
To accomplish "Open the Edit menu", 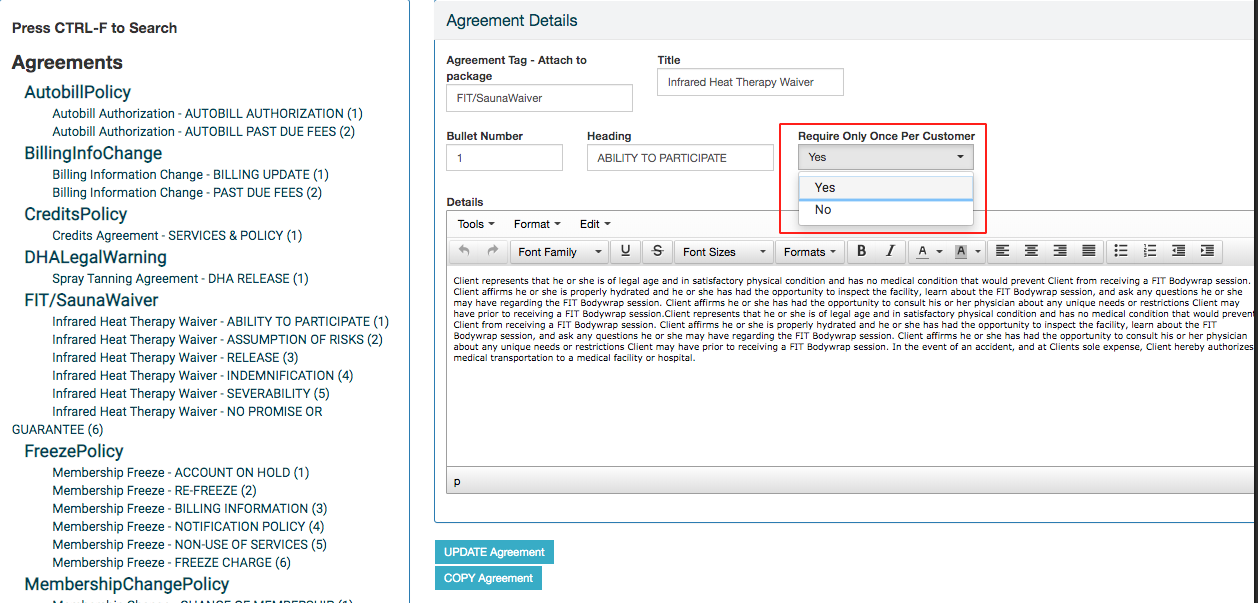I will pyautogui.click(x=595, y=224).
